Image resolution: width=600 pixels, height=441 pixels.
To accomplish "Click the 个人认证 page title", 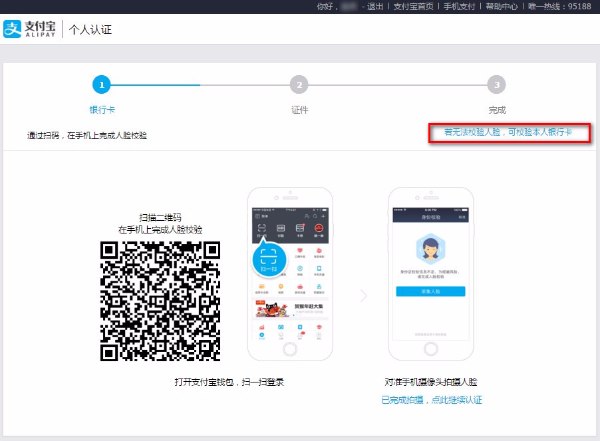I will [x=90, y=29].
